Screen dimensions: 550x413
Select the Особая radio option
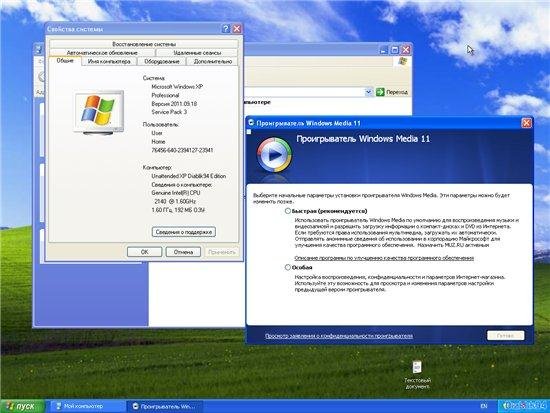pyautogui.click(x=288, y=267)
